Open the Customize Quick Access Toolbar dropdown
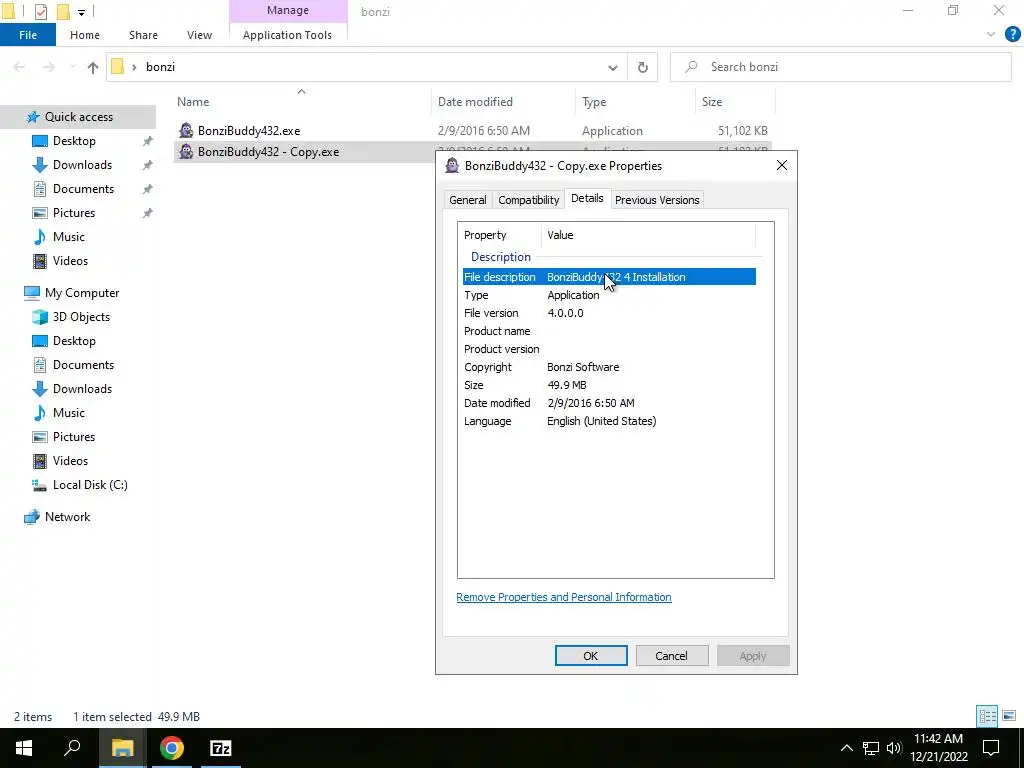Screen dimensions: 1024x768 point(82,12)
